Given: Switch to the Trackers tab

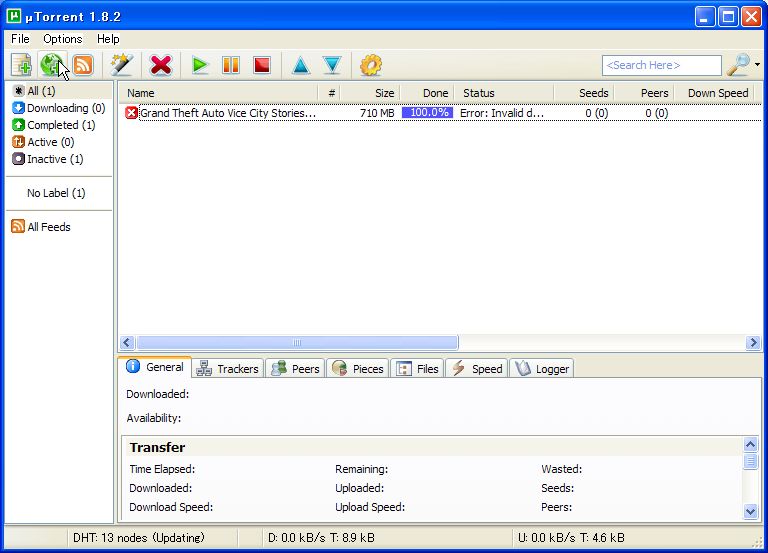Looking at the screenshot, I should (x=228, y=369).
